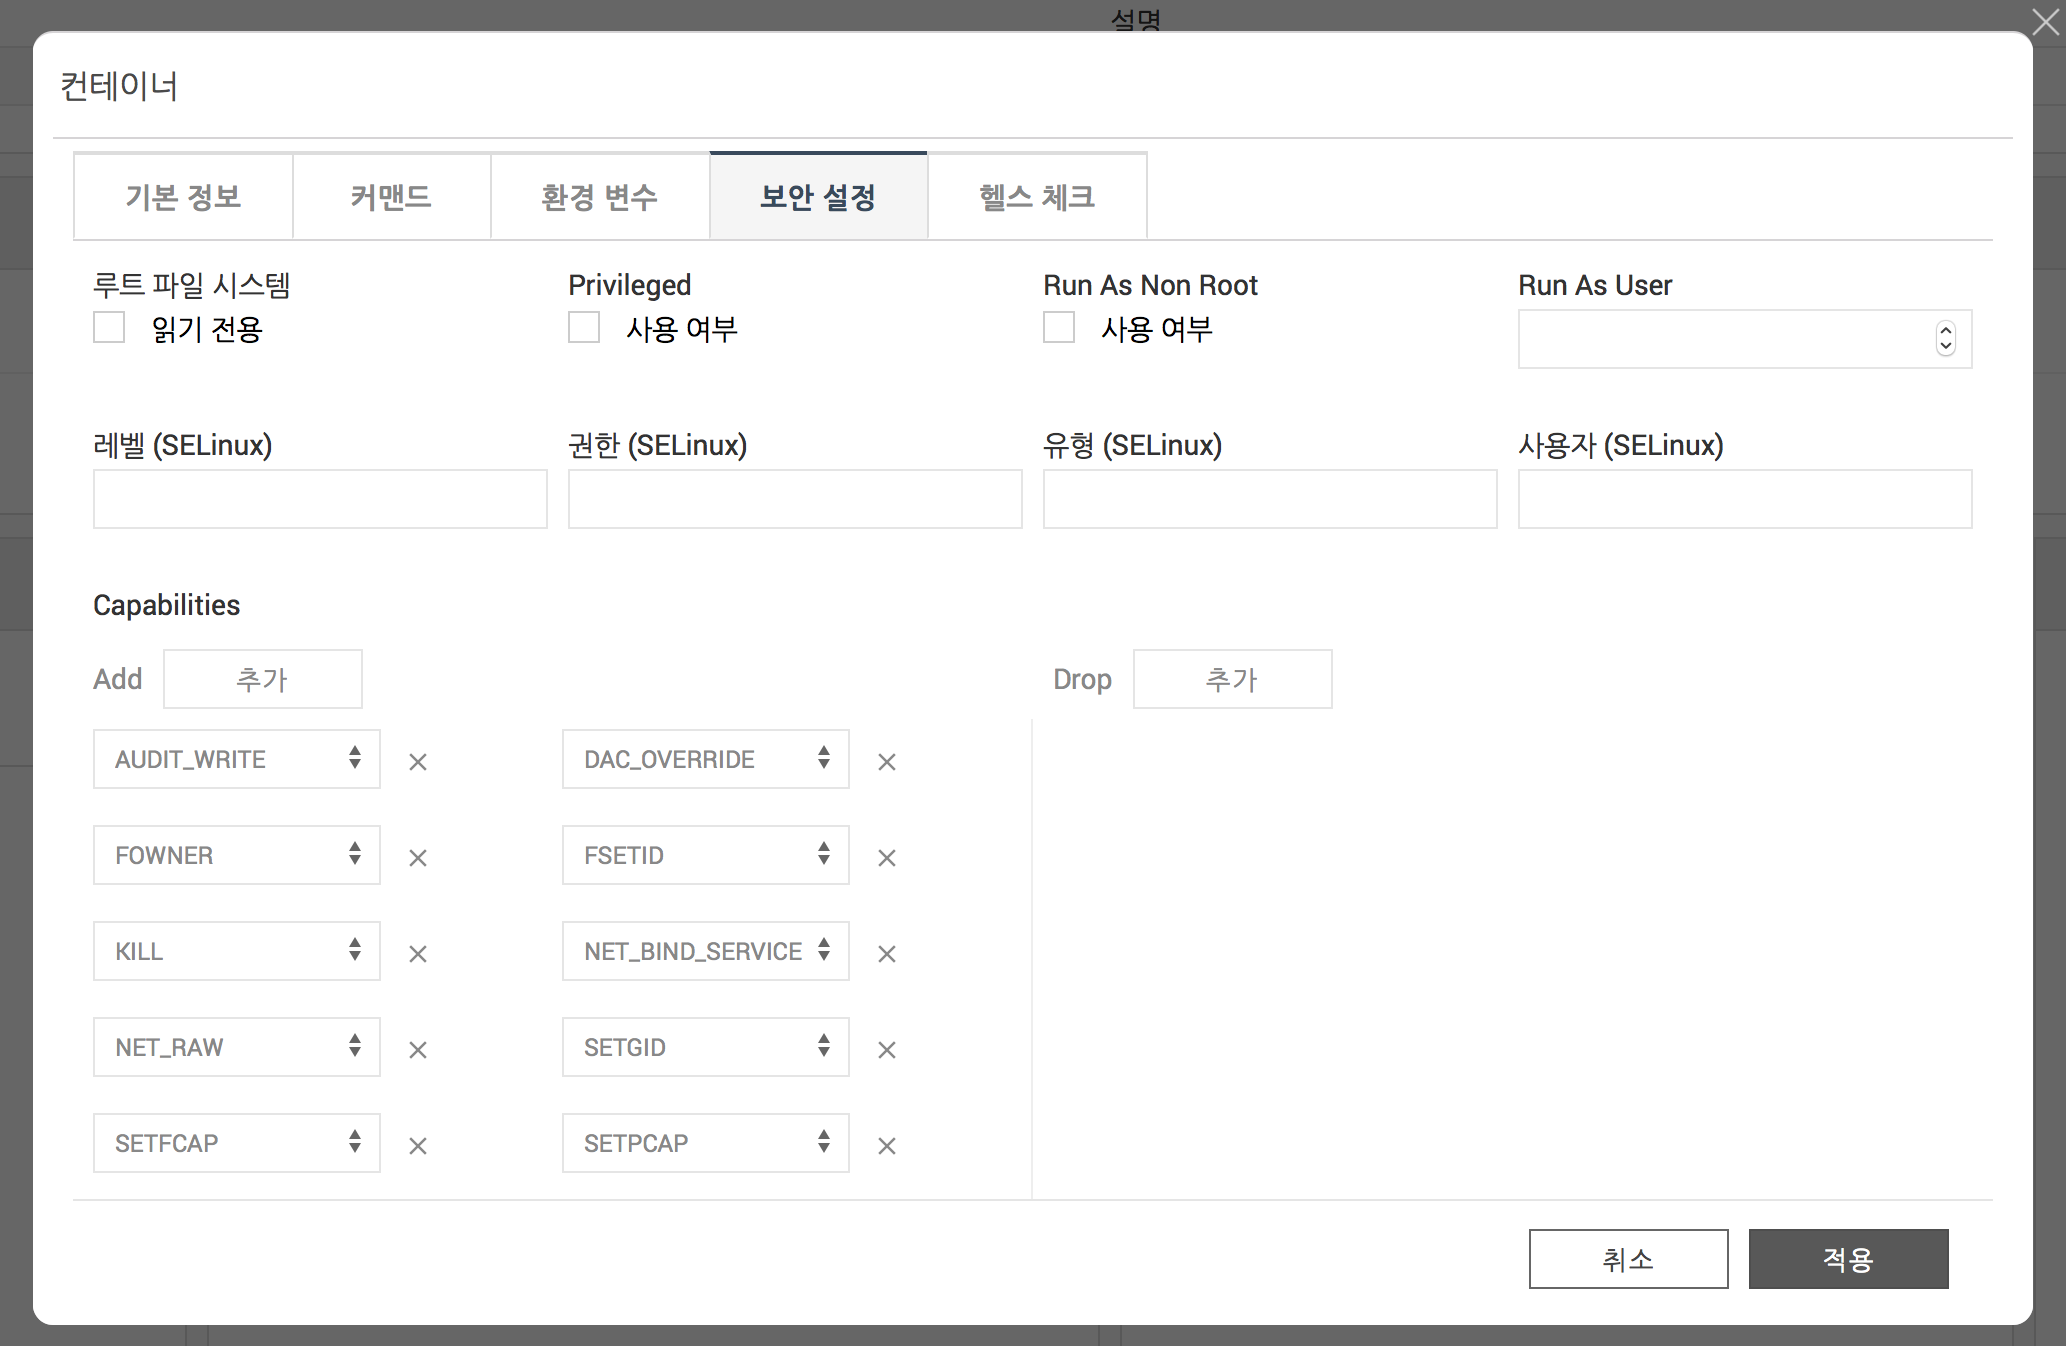Viewport: 2066px width, 1346px height.
Task: Remove the SETGID capability
Action: [x=887, y=1050]
